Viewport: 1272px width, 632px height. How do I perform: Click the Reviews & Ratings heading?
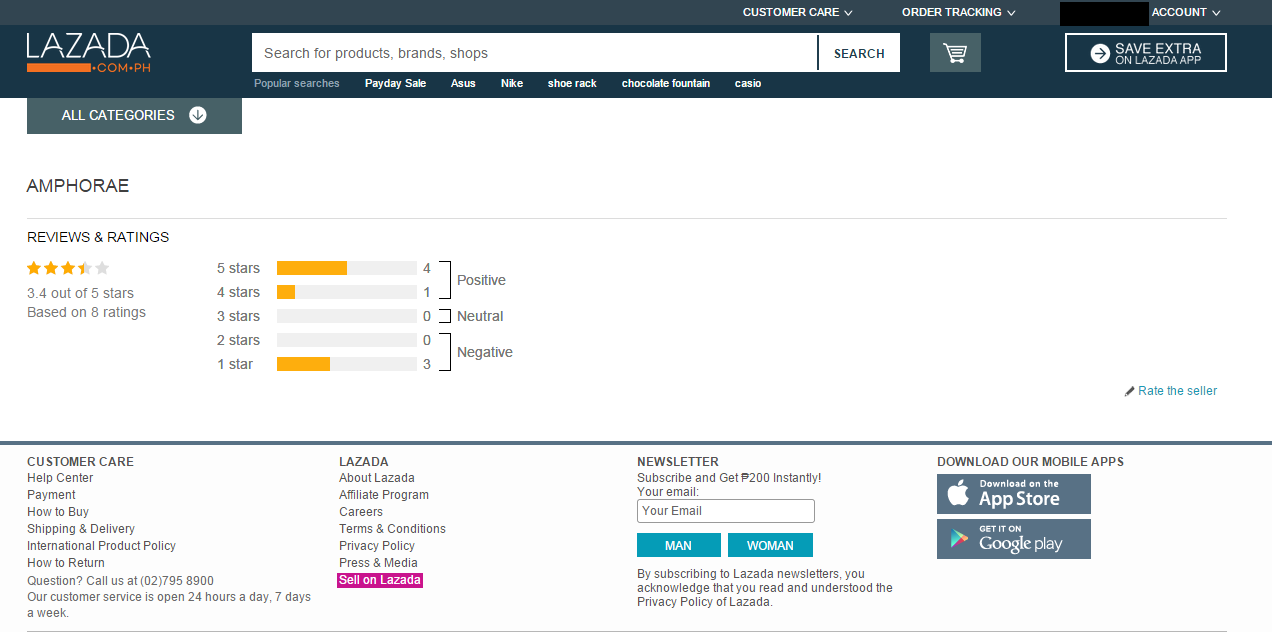[x=98, y=237]
